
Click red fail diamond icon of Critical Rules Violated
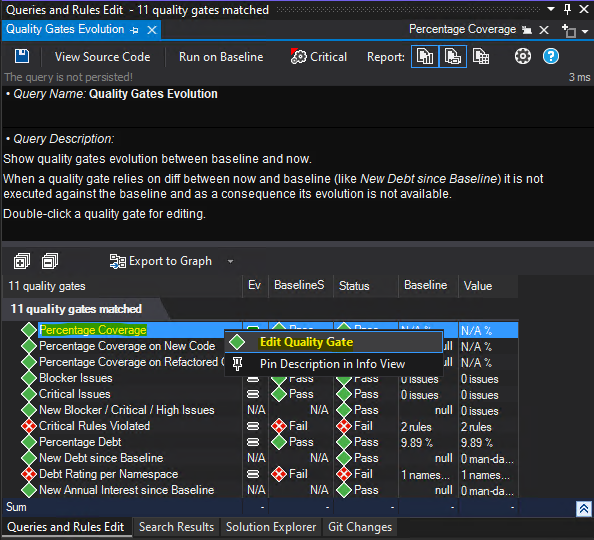29,426
